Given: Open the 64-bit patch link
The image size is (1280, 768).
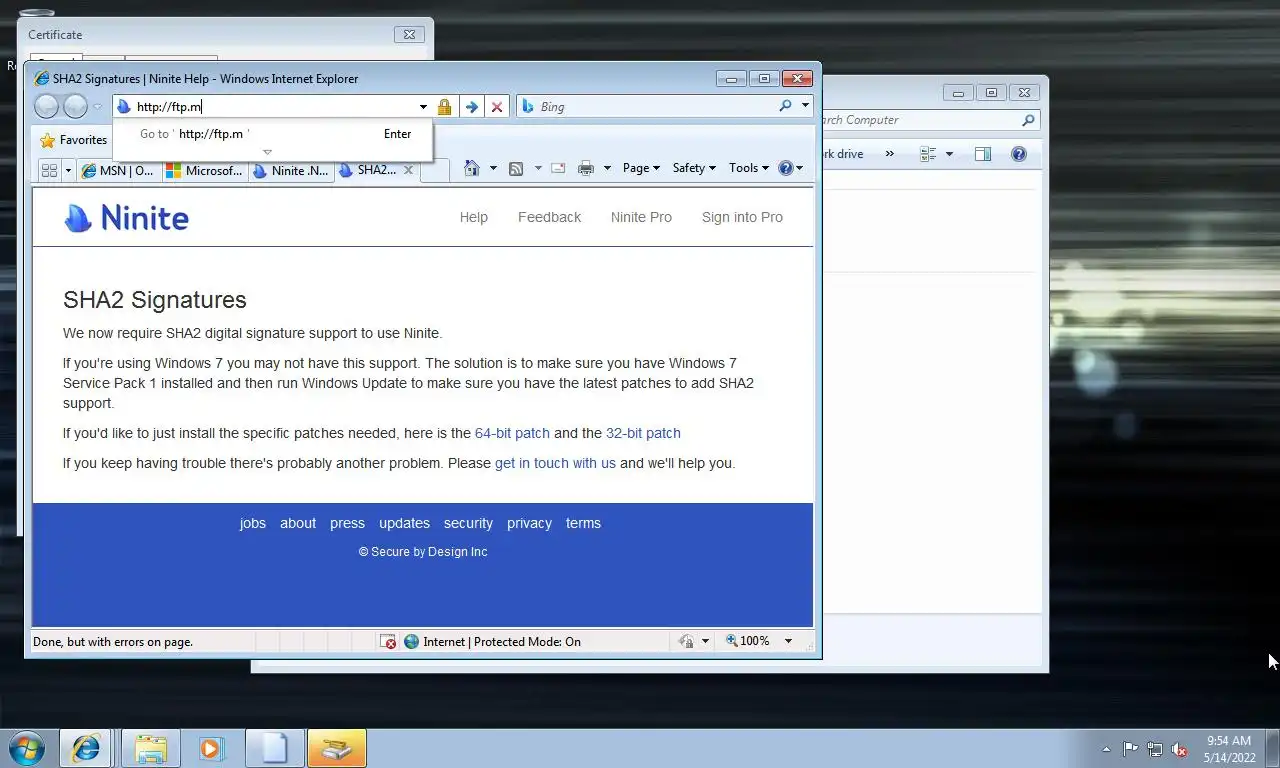Looking at the screenshot, I should point(512,433).
